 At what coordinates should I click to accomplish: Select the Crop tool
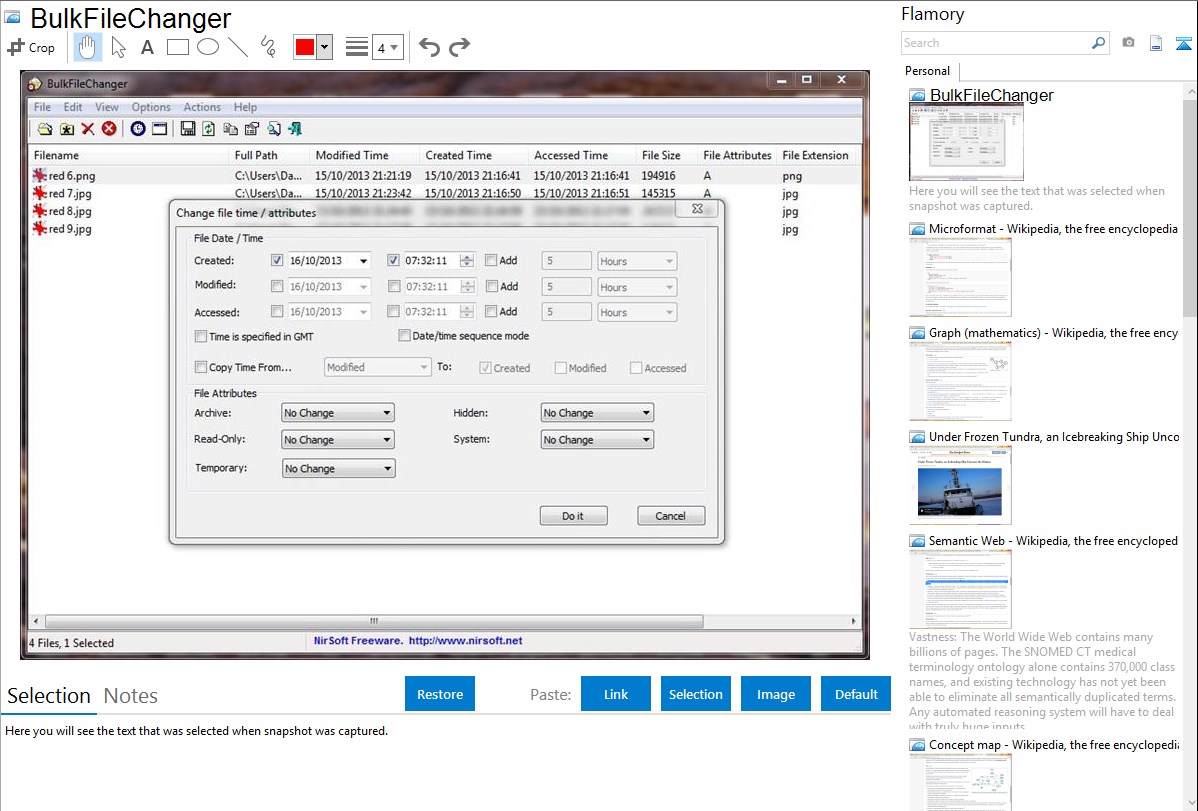[x=31, y=47]
